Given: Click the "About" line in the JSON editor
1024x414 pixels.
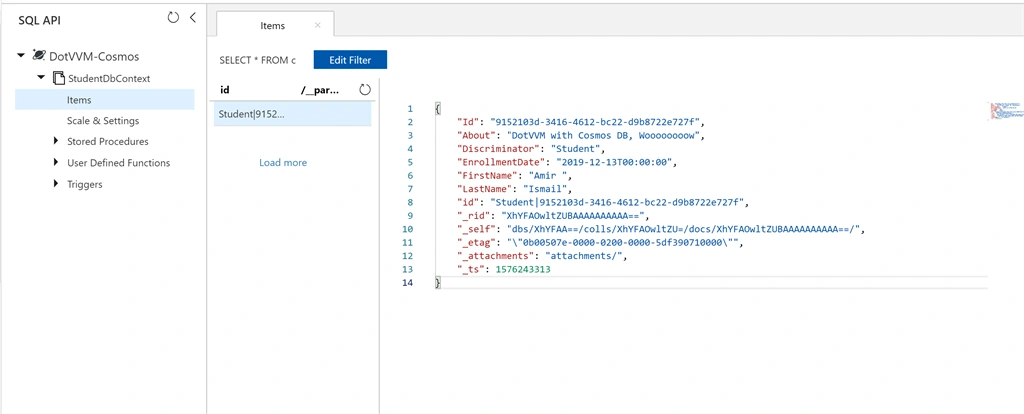Looking at the screenshot, I should [x=581, y=135].
